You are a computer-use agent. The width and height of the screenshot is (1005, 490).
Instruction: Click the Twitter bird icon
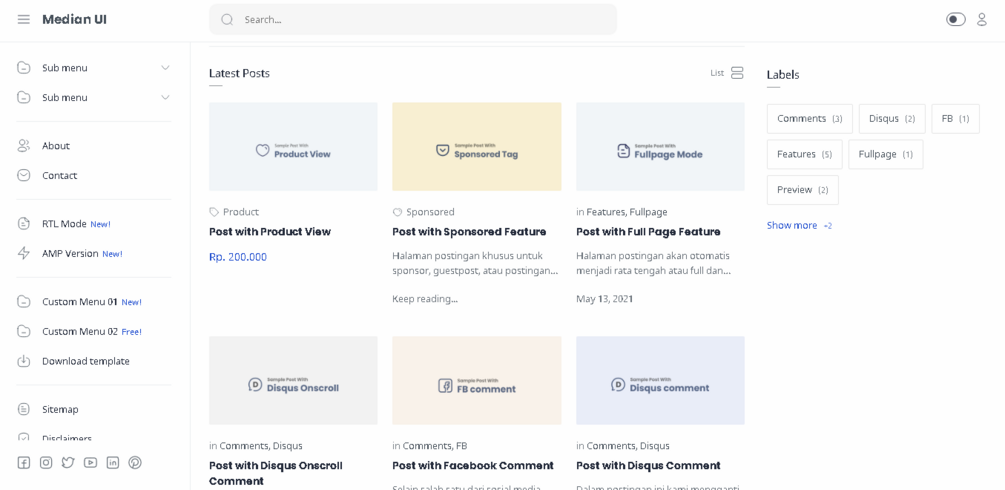[x=68, y=463]
